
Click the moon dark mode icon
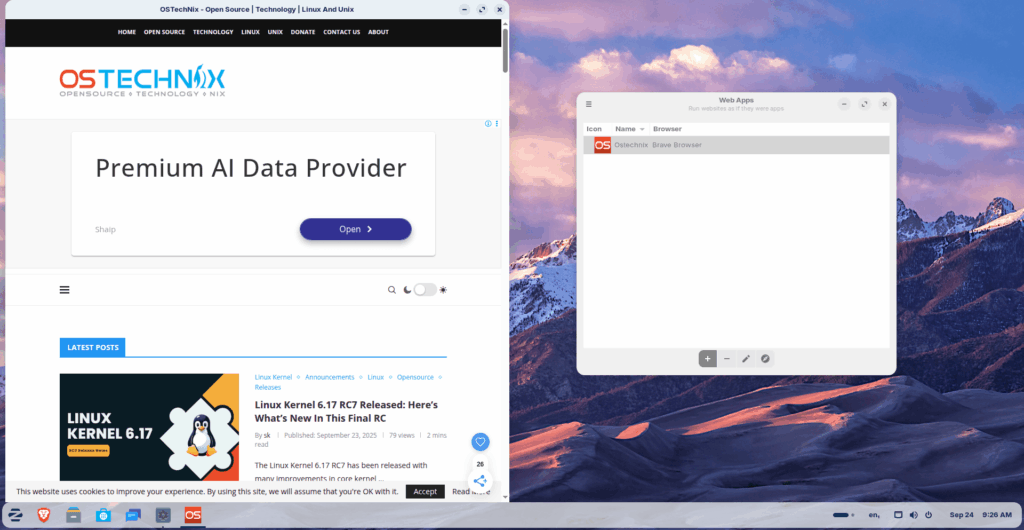pyautogui.click(x=408, y=290)
